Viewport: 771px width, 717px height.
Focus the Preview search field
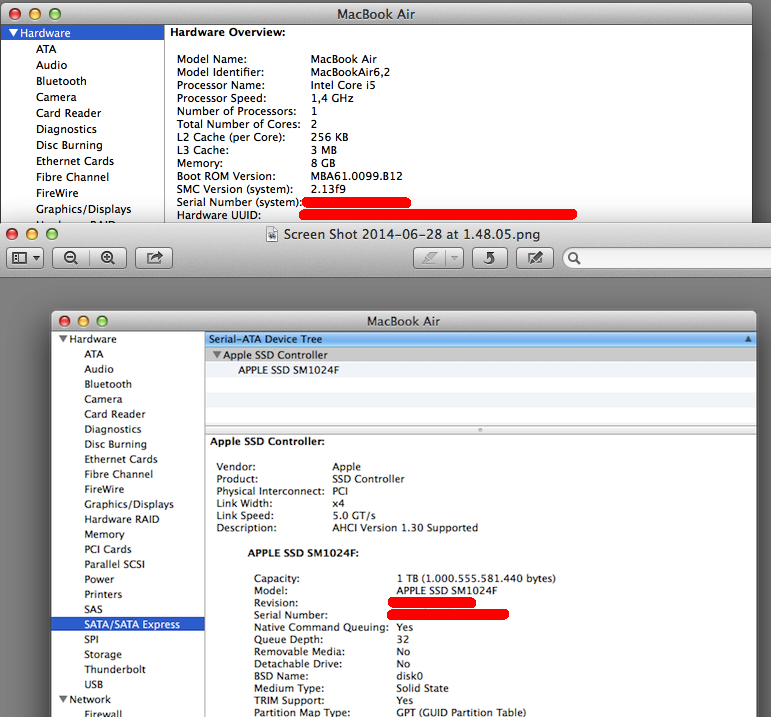(669, 258)
